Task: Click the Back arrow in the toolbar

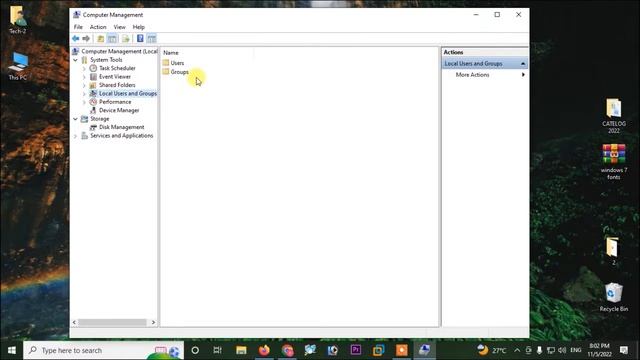Action: click(76, 38)
